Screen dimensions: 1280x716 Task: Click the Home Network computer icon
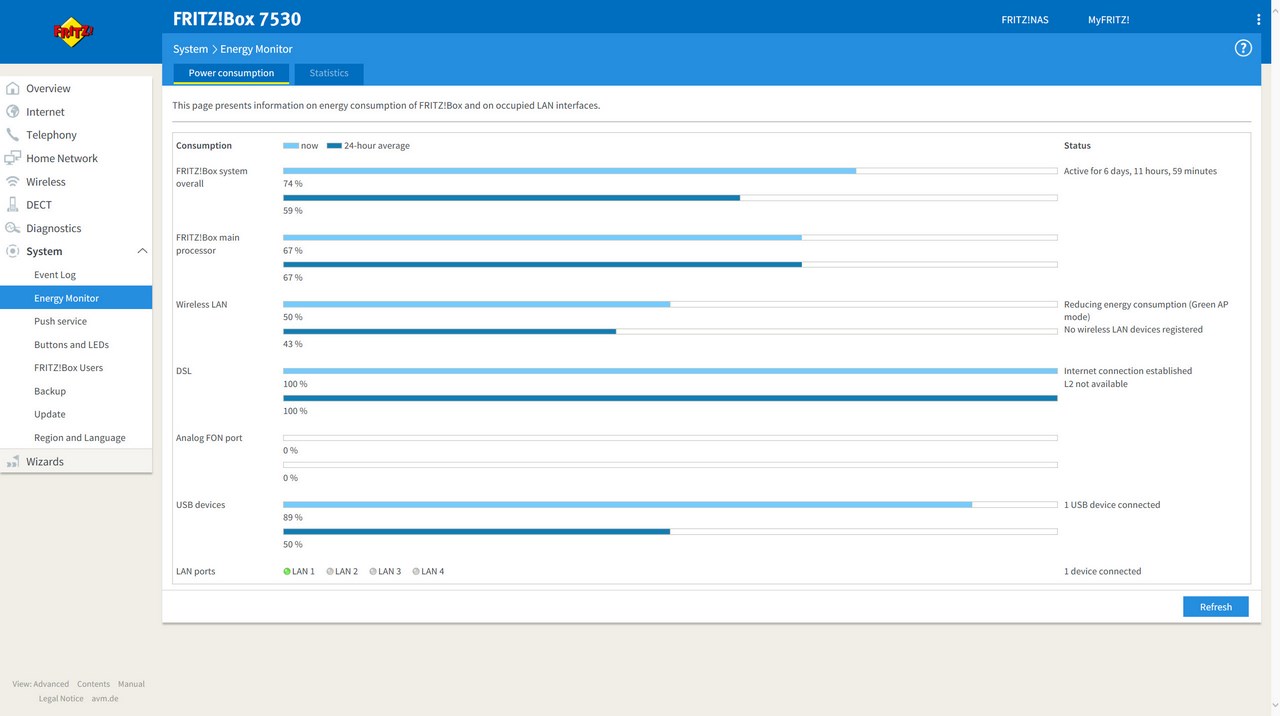click(13, 158)
